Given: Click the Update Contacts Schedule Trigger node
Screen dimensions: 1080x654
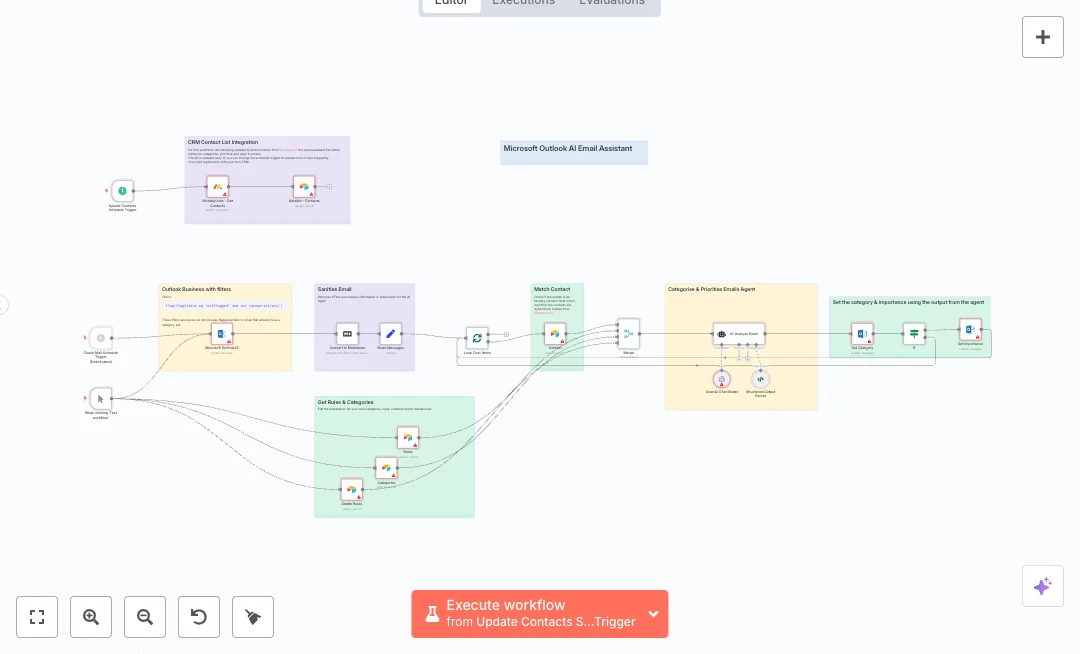Looking at the screenshot, I should pyautogui.click(x=121, y=190).
